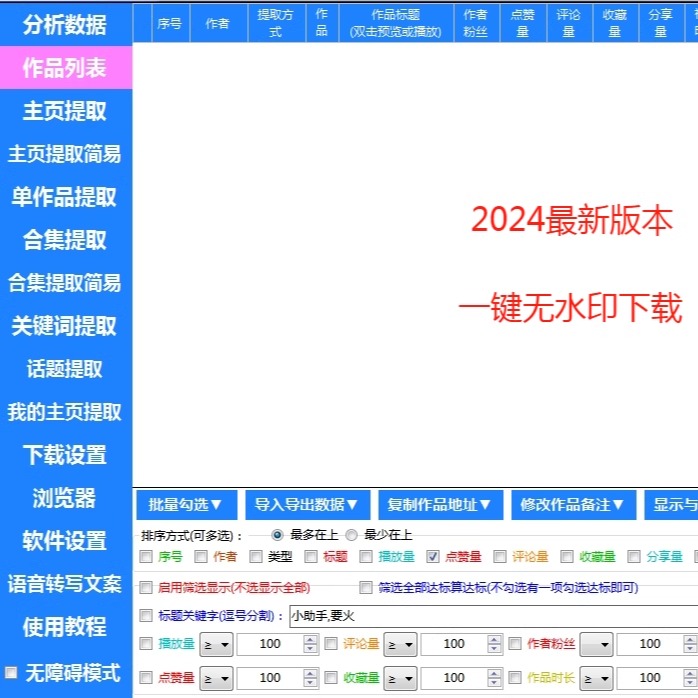
Task: Open the 浏览器 sidebar item
Action: pyautogui.click(x=65, y=498)
